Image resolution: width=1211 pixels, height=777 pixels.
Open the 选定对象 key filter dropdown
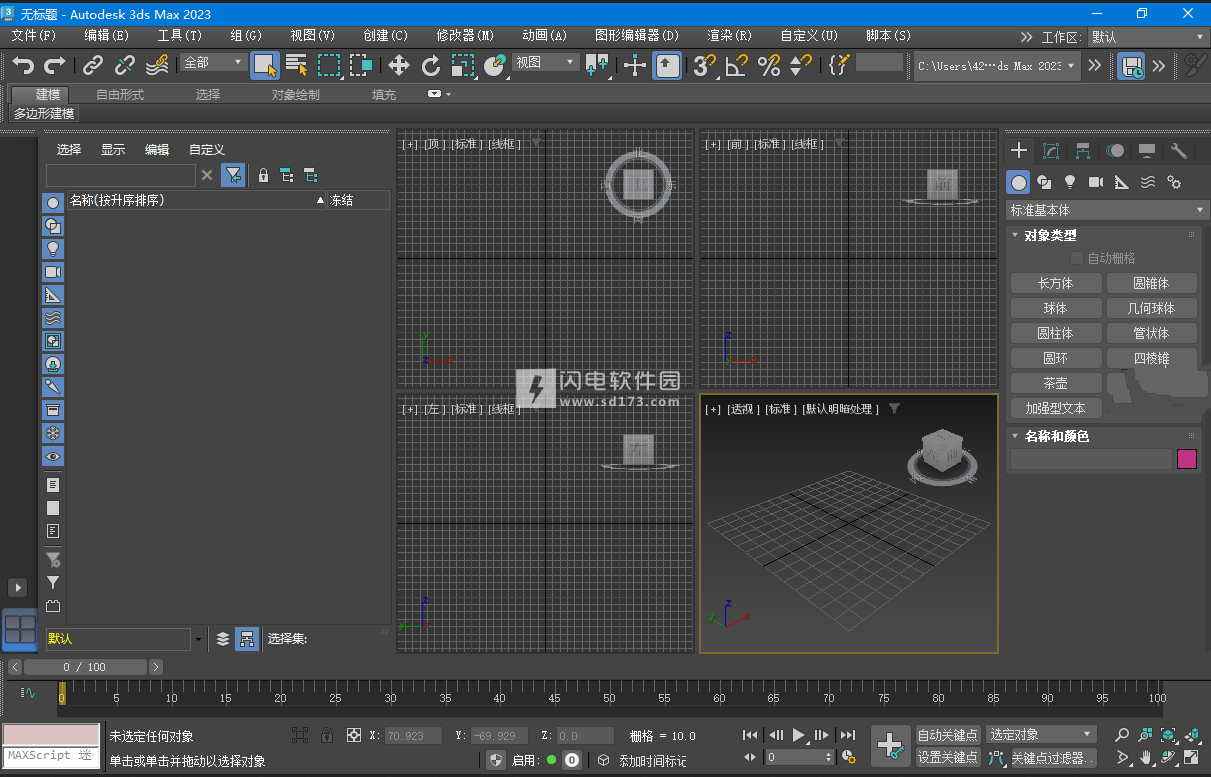click(x=1041, y=735)
